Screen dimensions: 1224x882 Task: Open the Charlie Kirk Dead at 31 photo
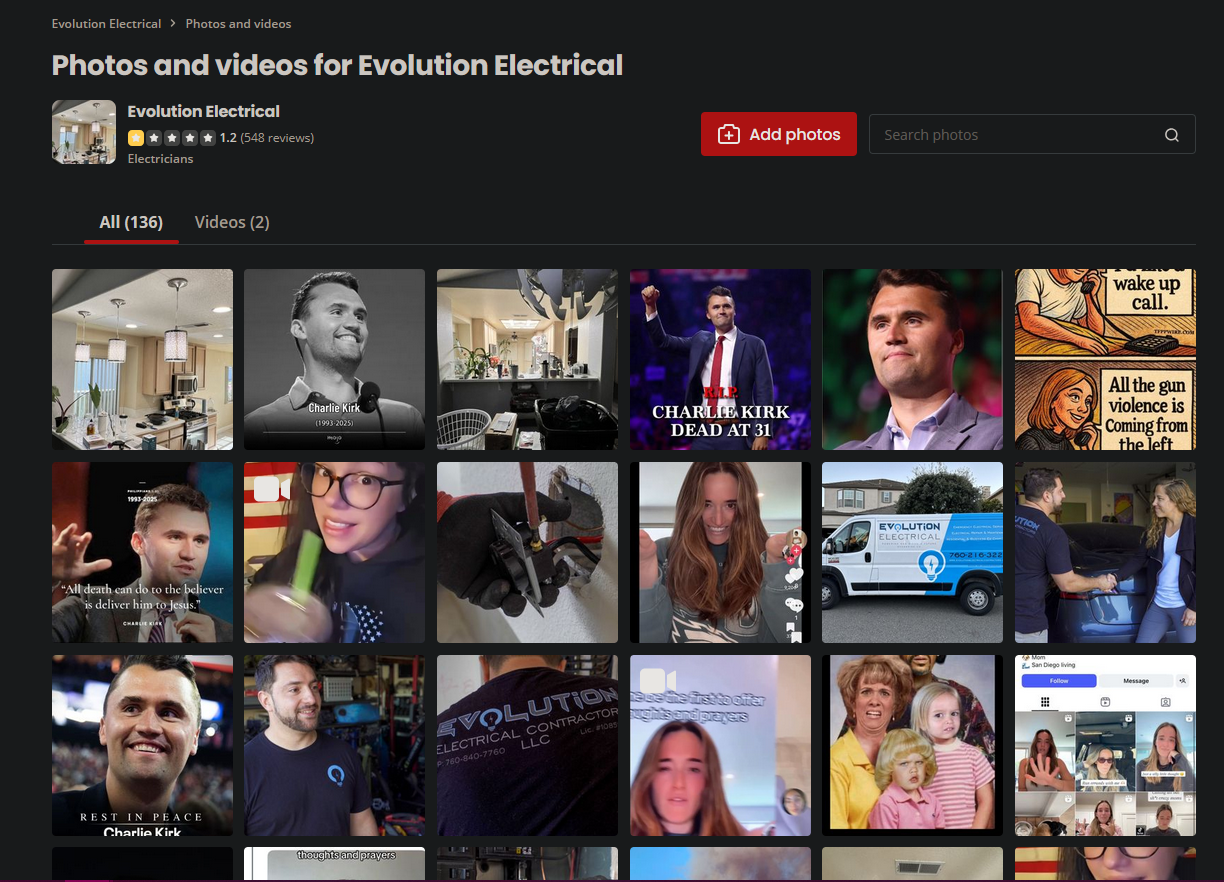[720, 359]
